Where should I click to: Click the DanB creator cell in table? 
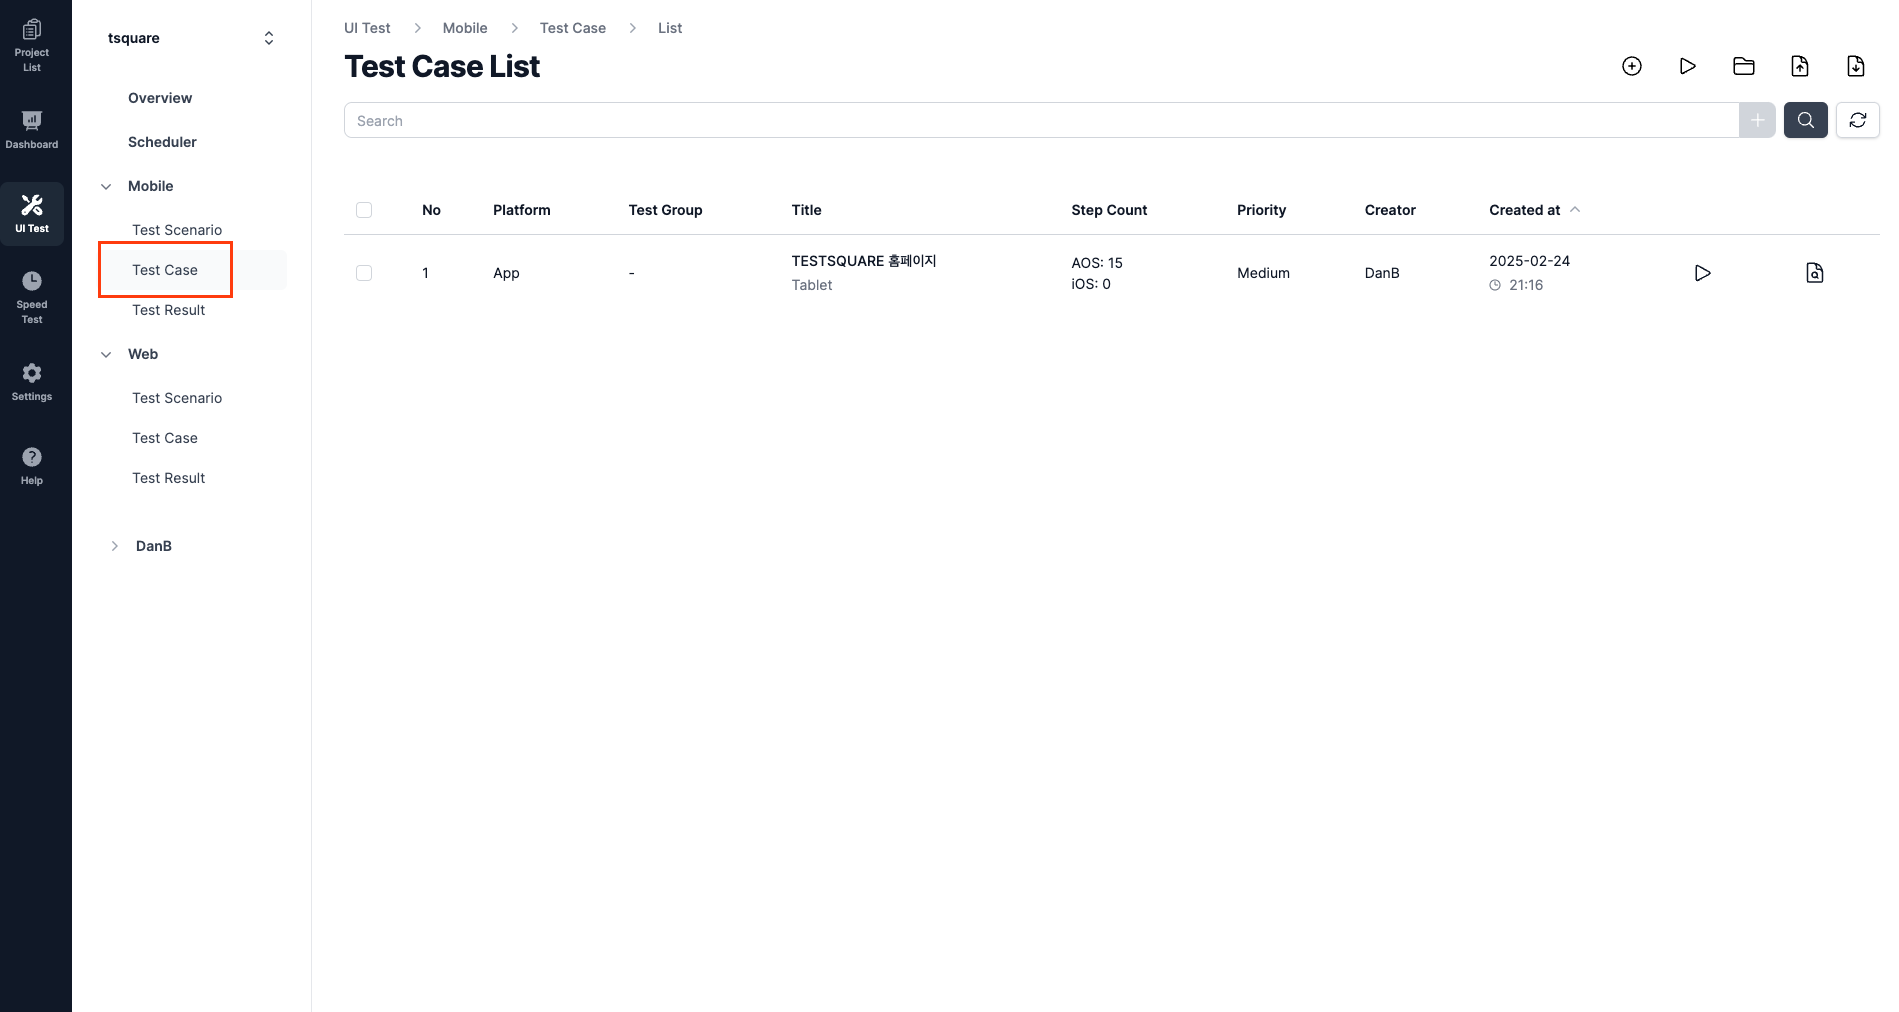pyautogui.click(x=1382, y=273)
